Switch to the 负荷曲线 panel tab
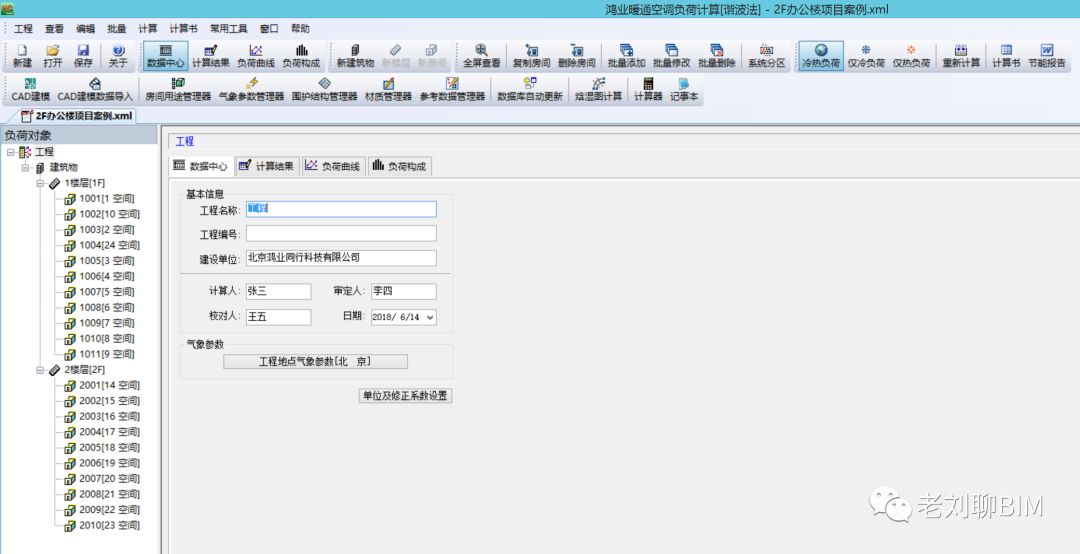 pos(333,166)
